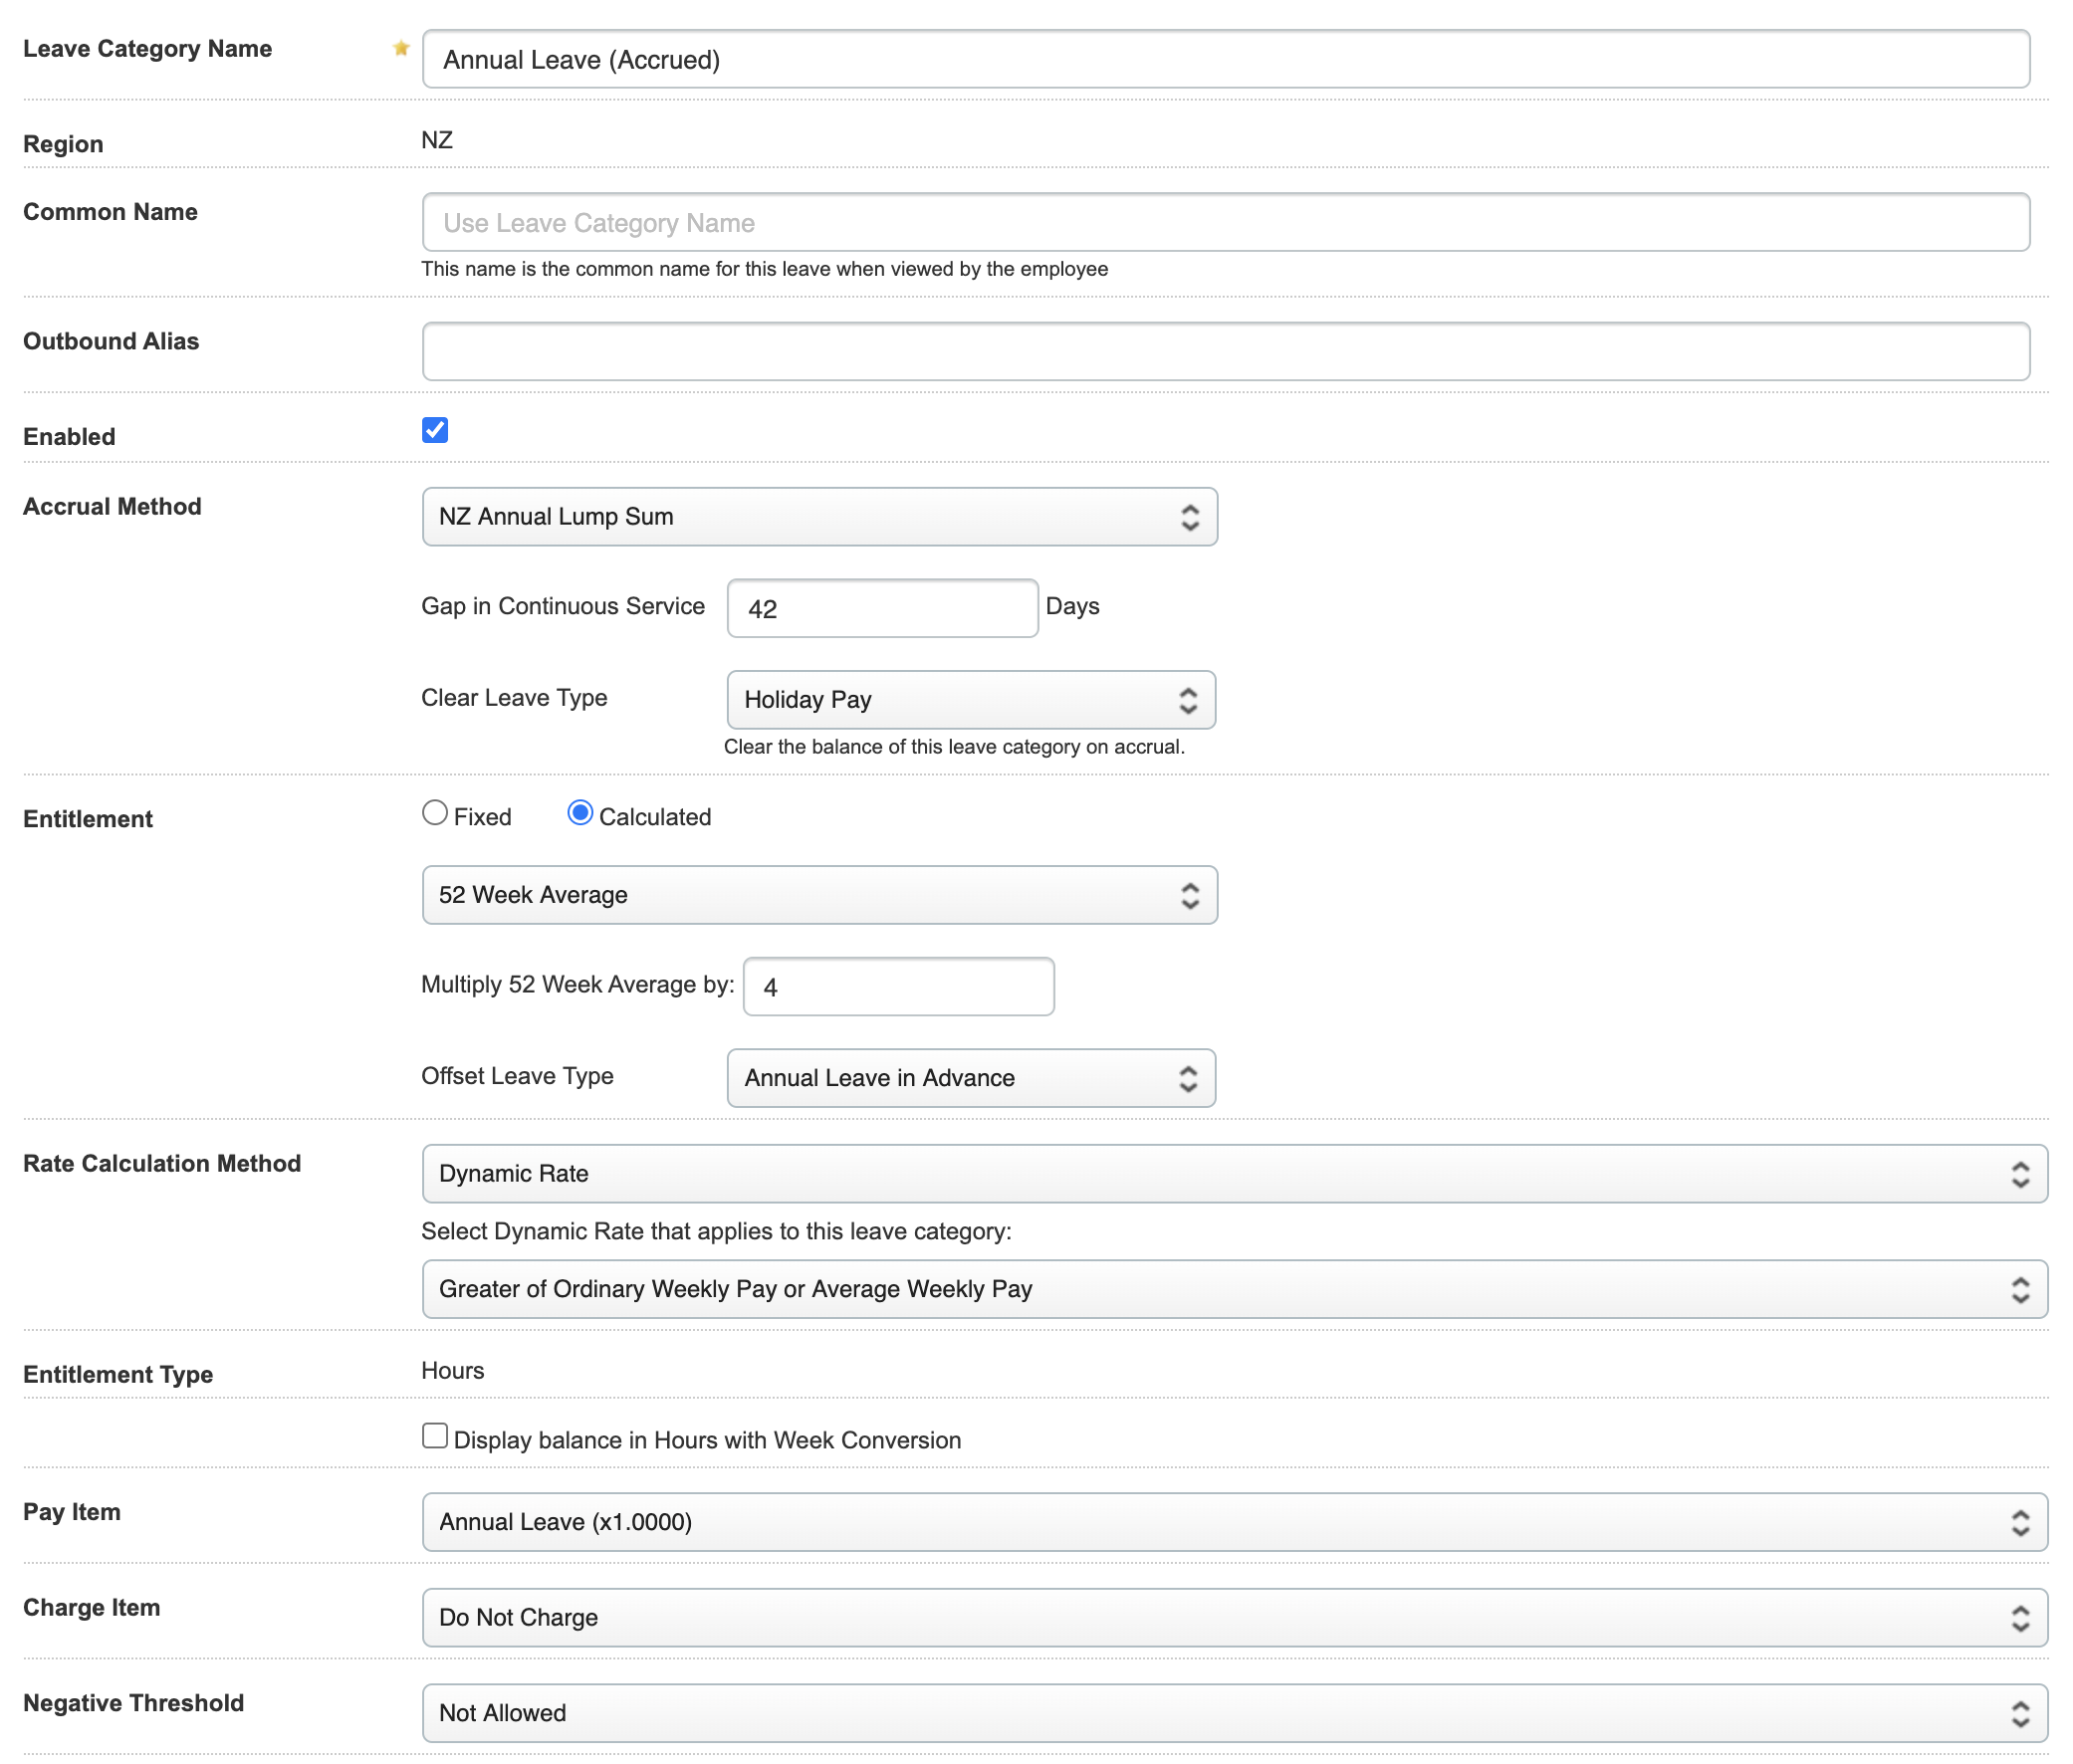Open the Offset Leave Type dropdown

pos(969,1078)
